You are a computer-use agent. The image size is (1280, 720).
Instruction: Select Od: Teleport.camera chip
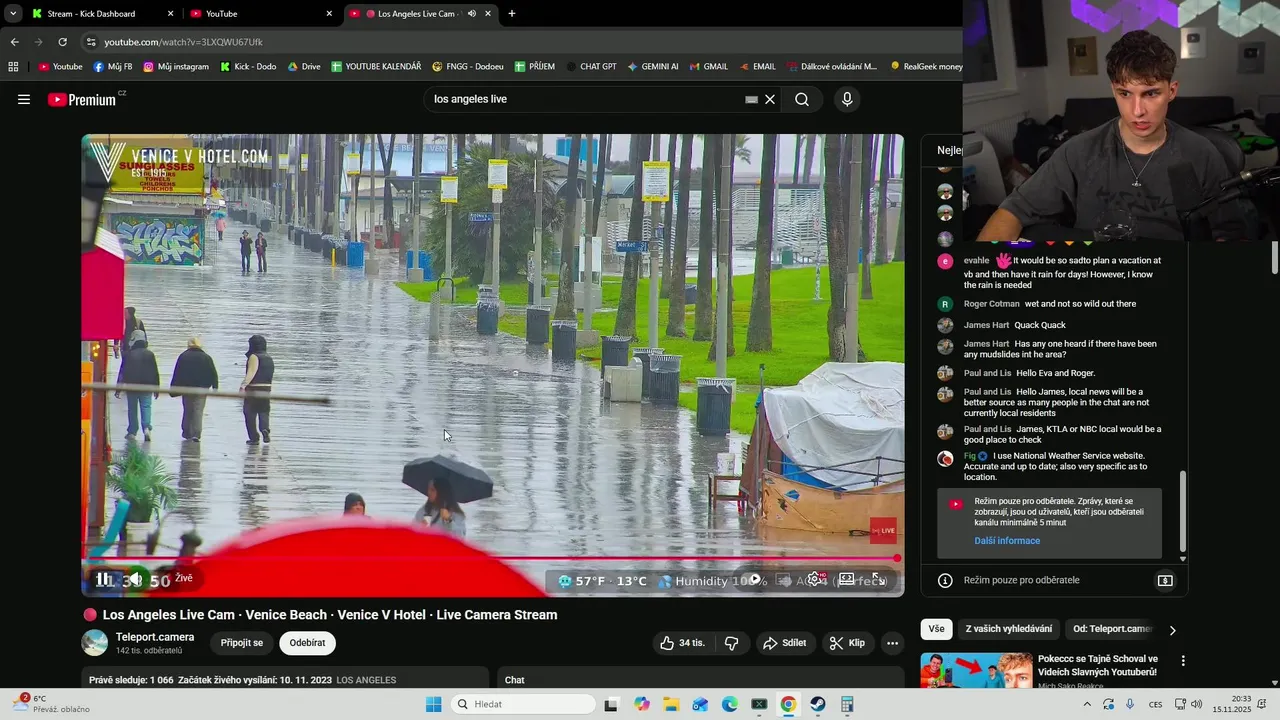click(x=1113, y=629)
